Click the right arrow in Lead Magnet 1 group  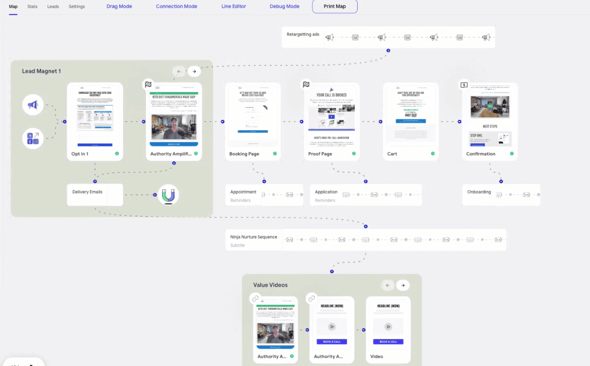tap(194, 71)
